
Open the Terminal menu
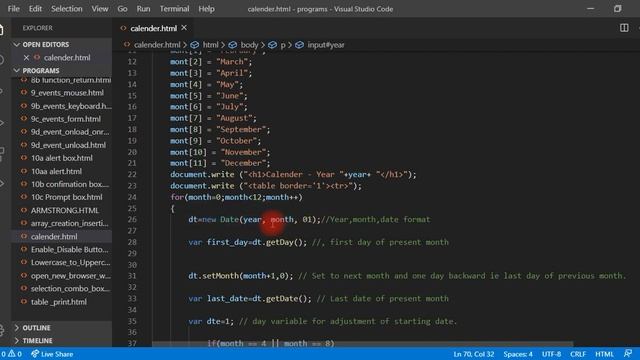[174, 9]
